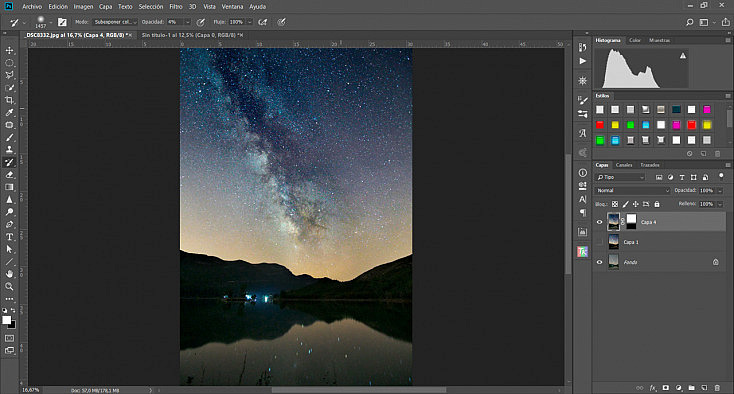Switch to the Trazados tab

coord(650,165)
